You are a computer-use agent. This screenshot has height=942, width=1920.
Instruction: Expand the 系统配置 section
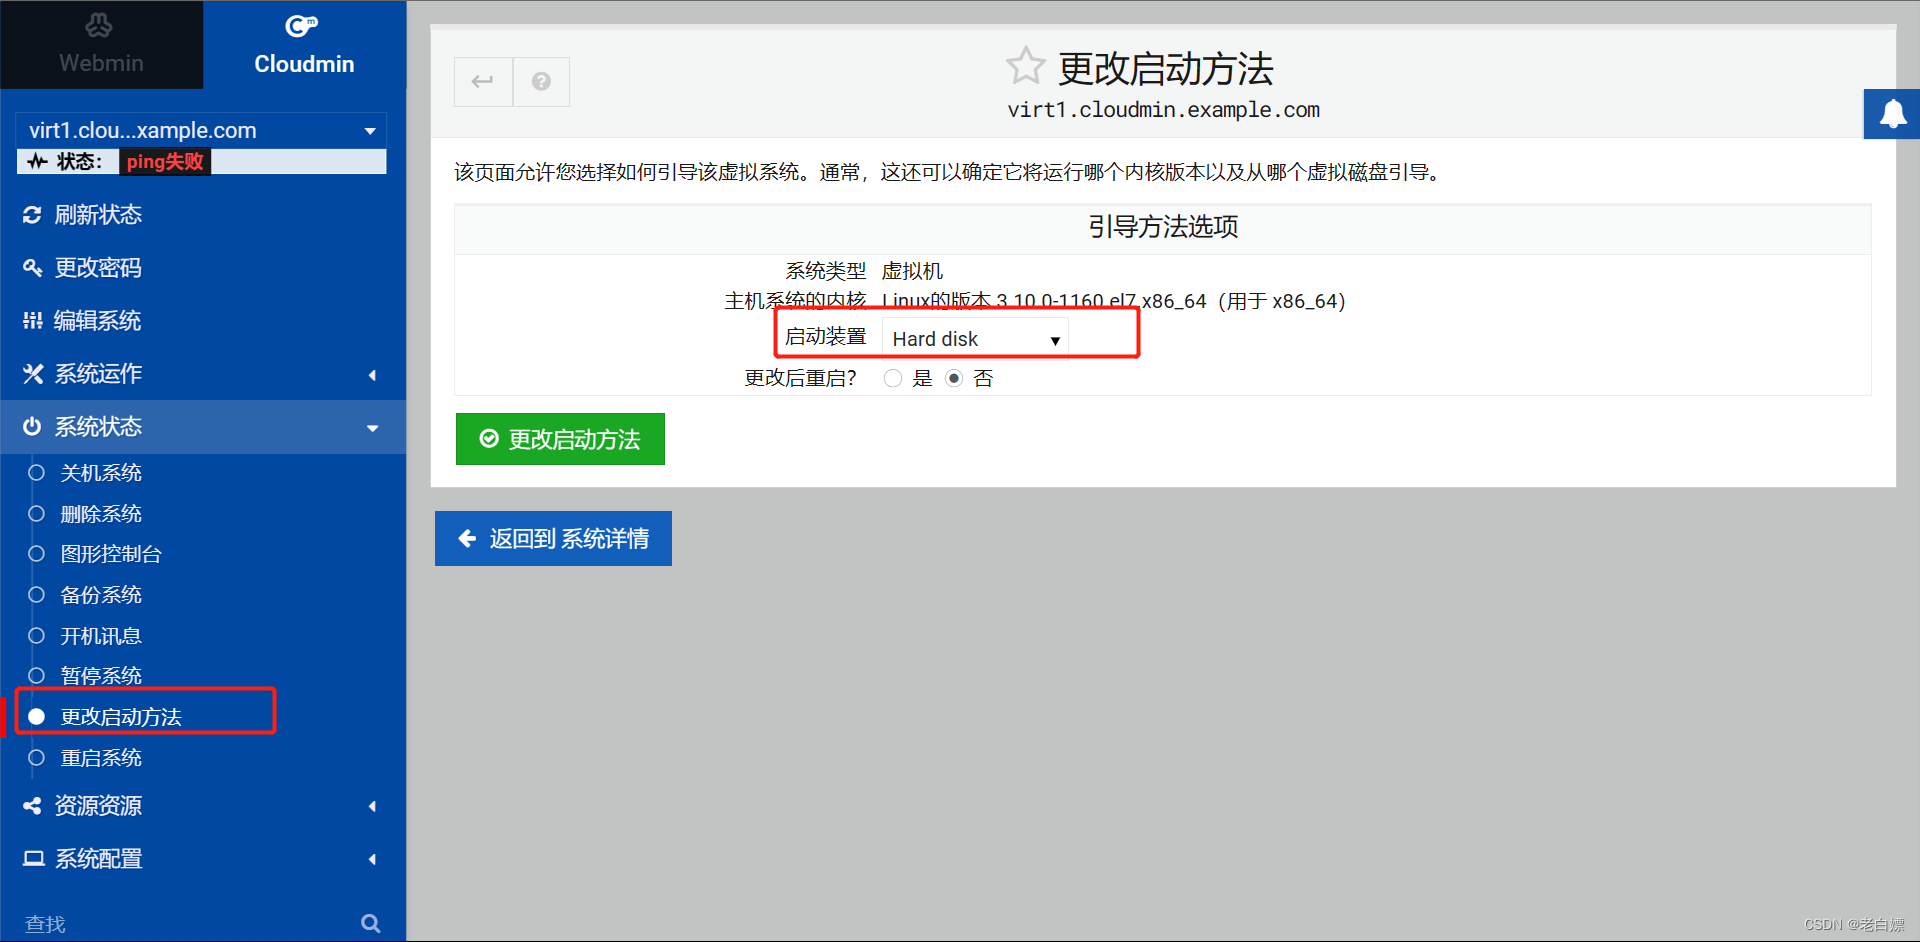[x=371, y=858]
